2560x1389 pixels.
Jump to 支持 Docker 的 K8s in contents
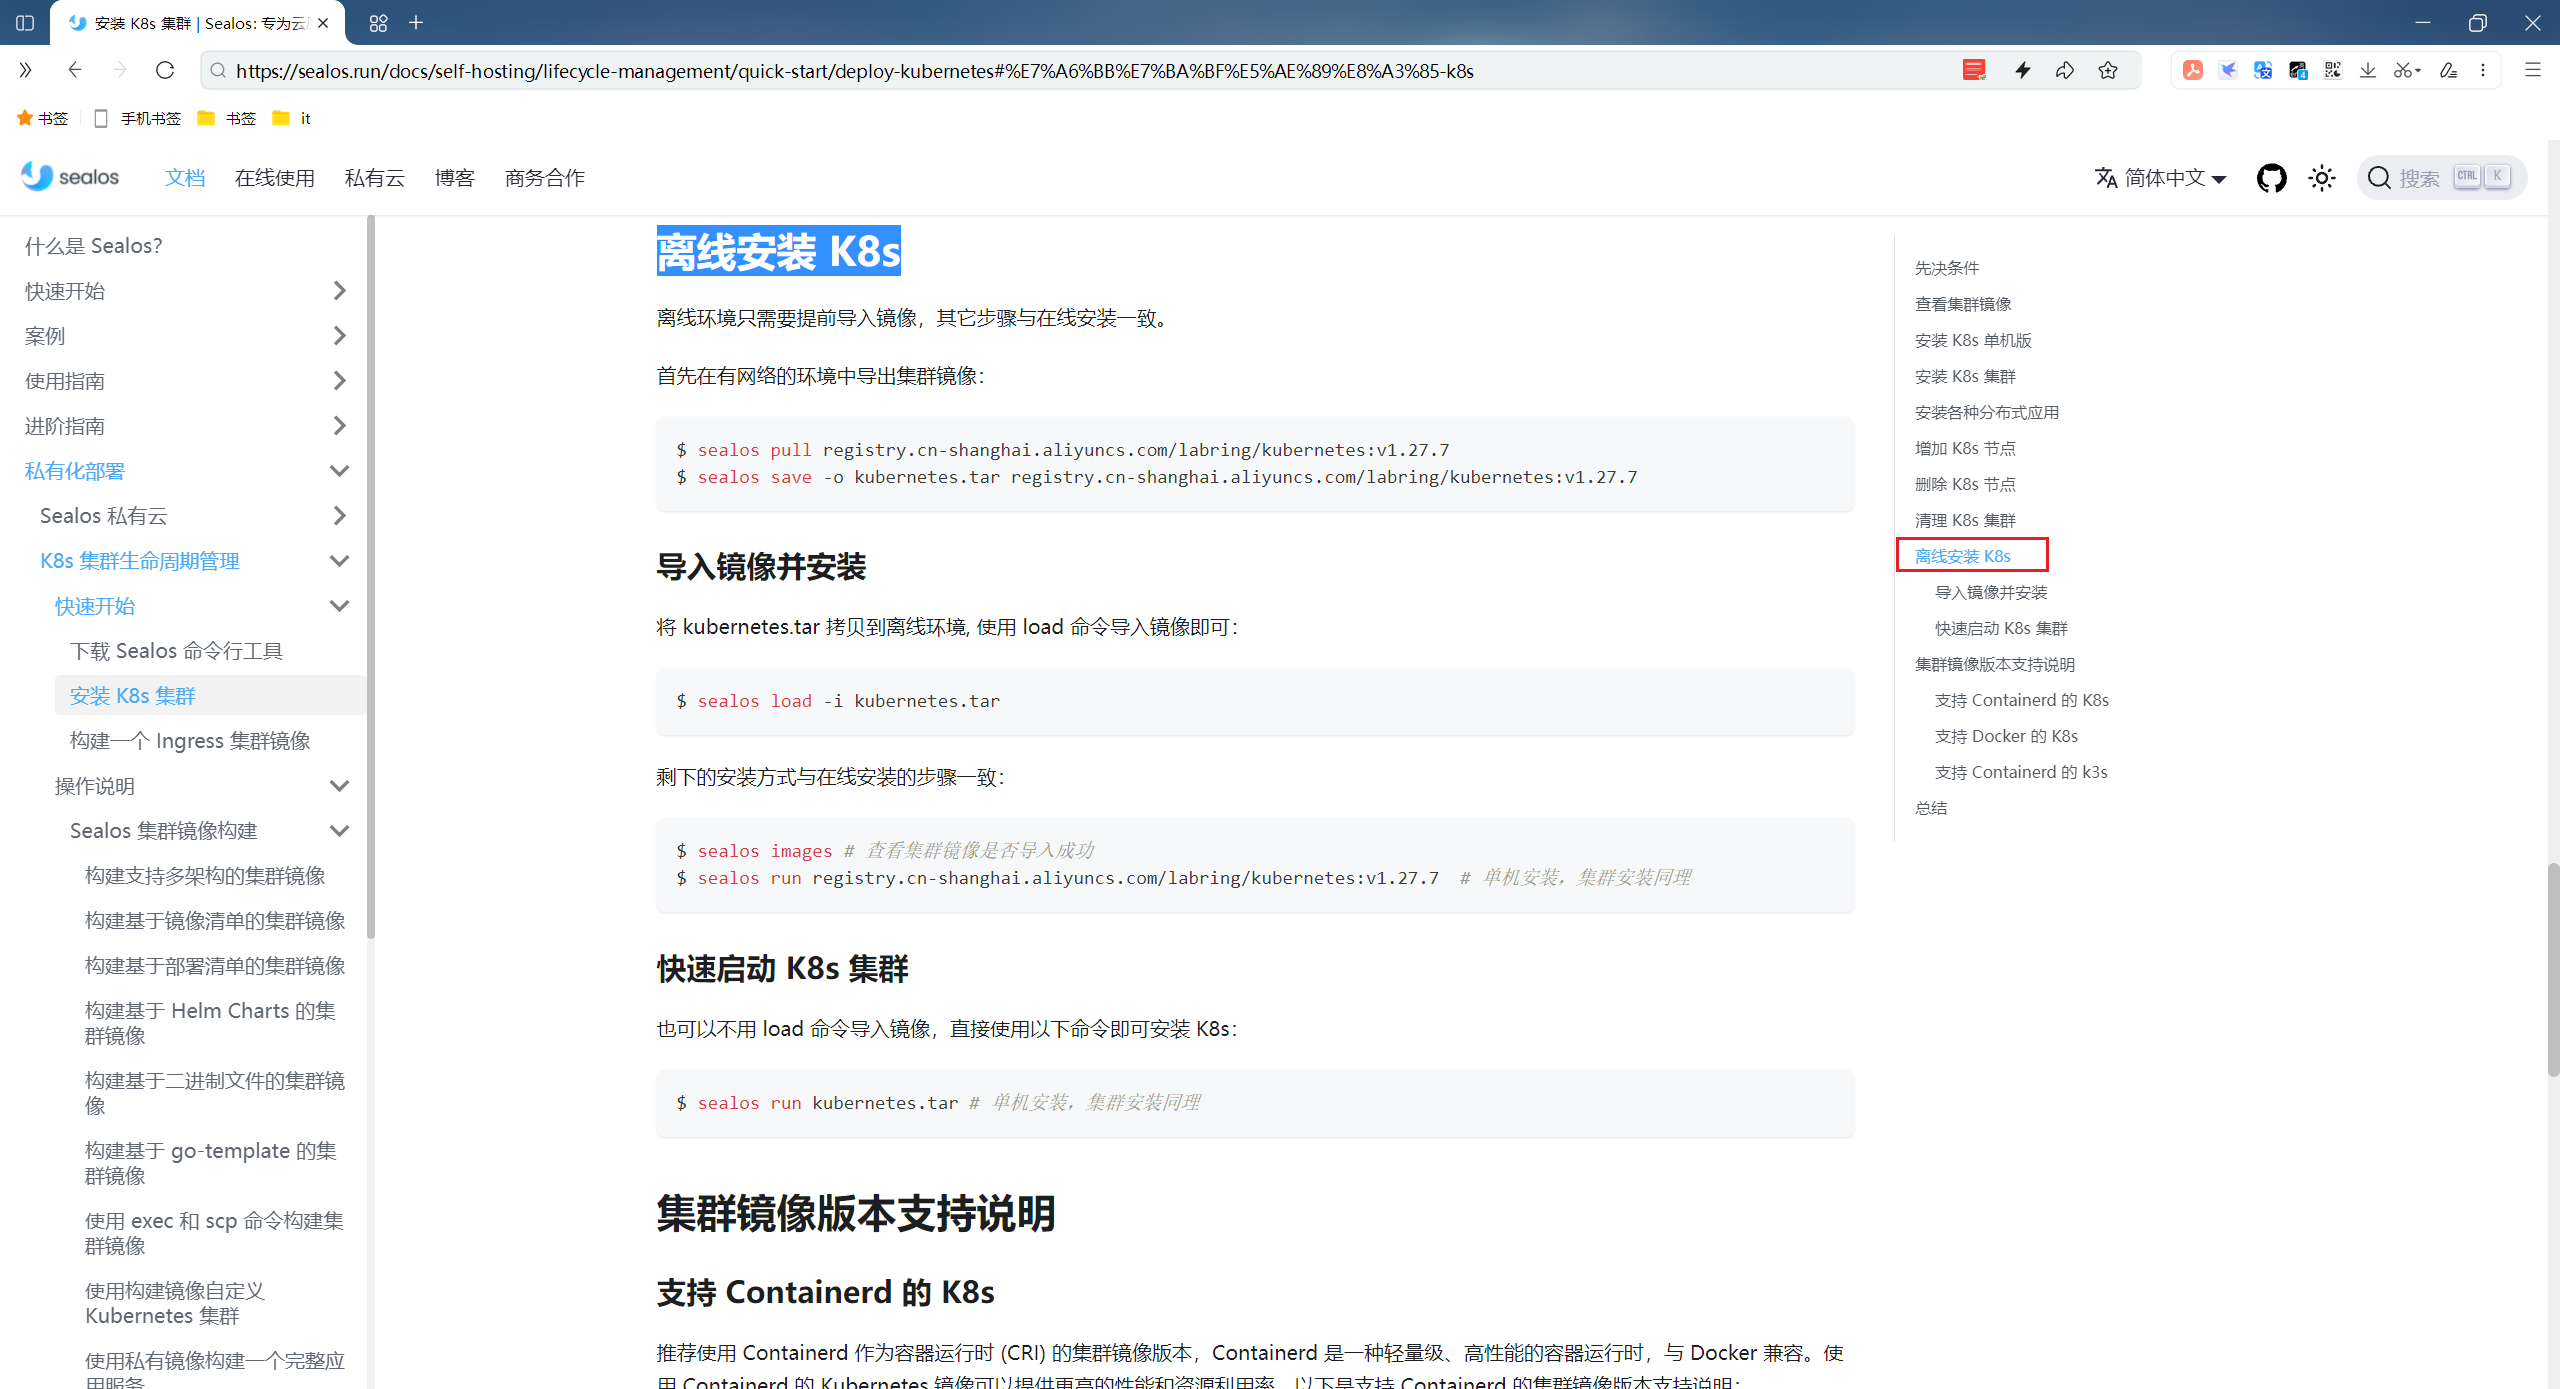2006,736
